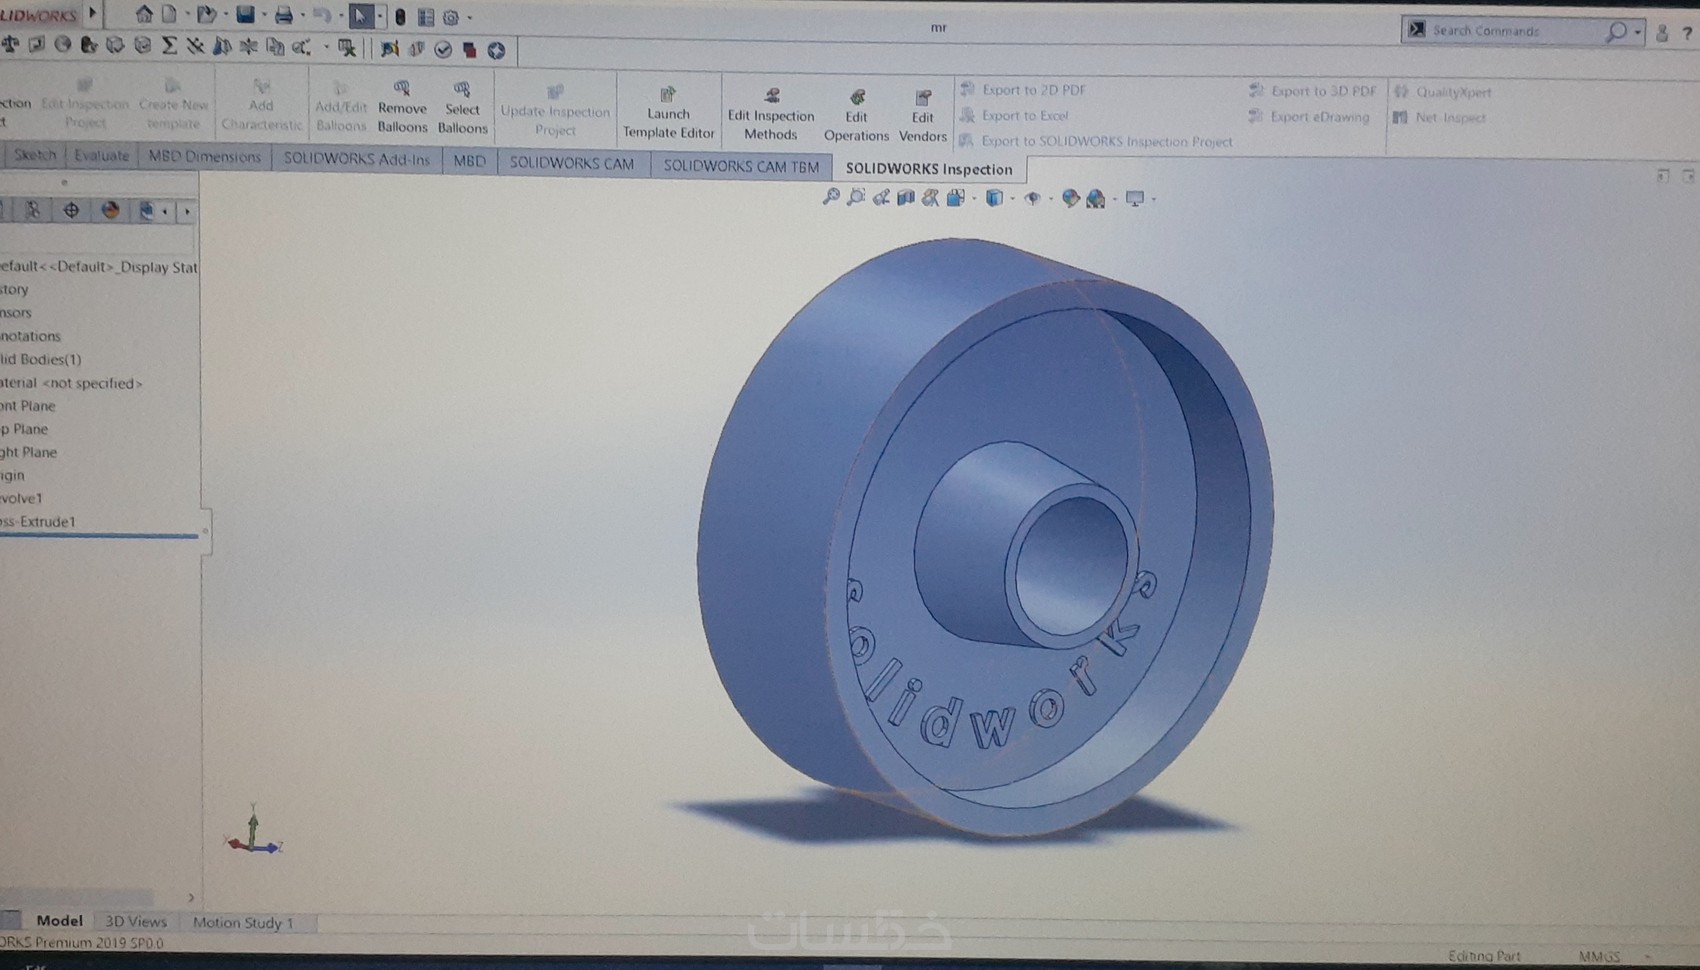The image size is (1700, 970).
Task: Activate Zoom to Area tool
Action: tap(856, 197)
